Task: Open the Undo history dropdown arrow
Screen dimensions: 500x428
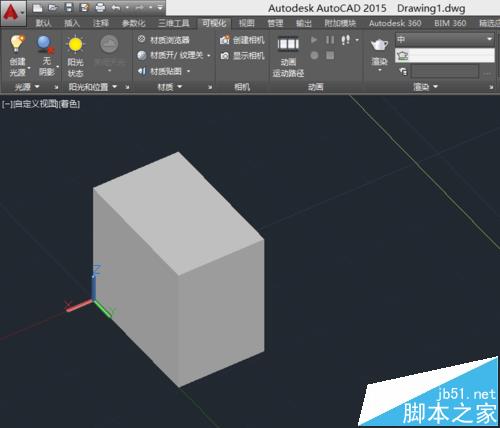Action: point(127,7)
